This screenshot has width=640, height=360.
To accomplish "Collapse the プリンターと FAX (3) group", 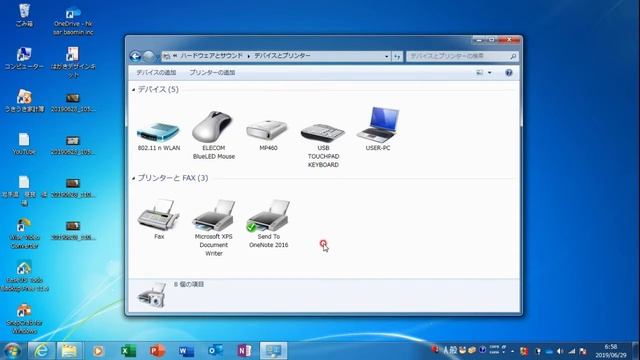I will (133, 178).
